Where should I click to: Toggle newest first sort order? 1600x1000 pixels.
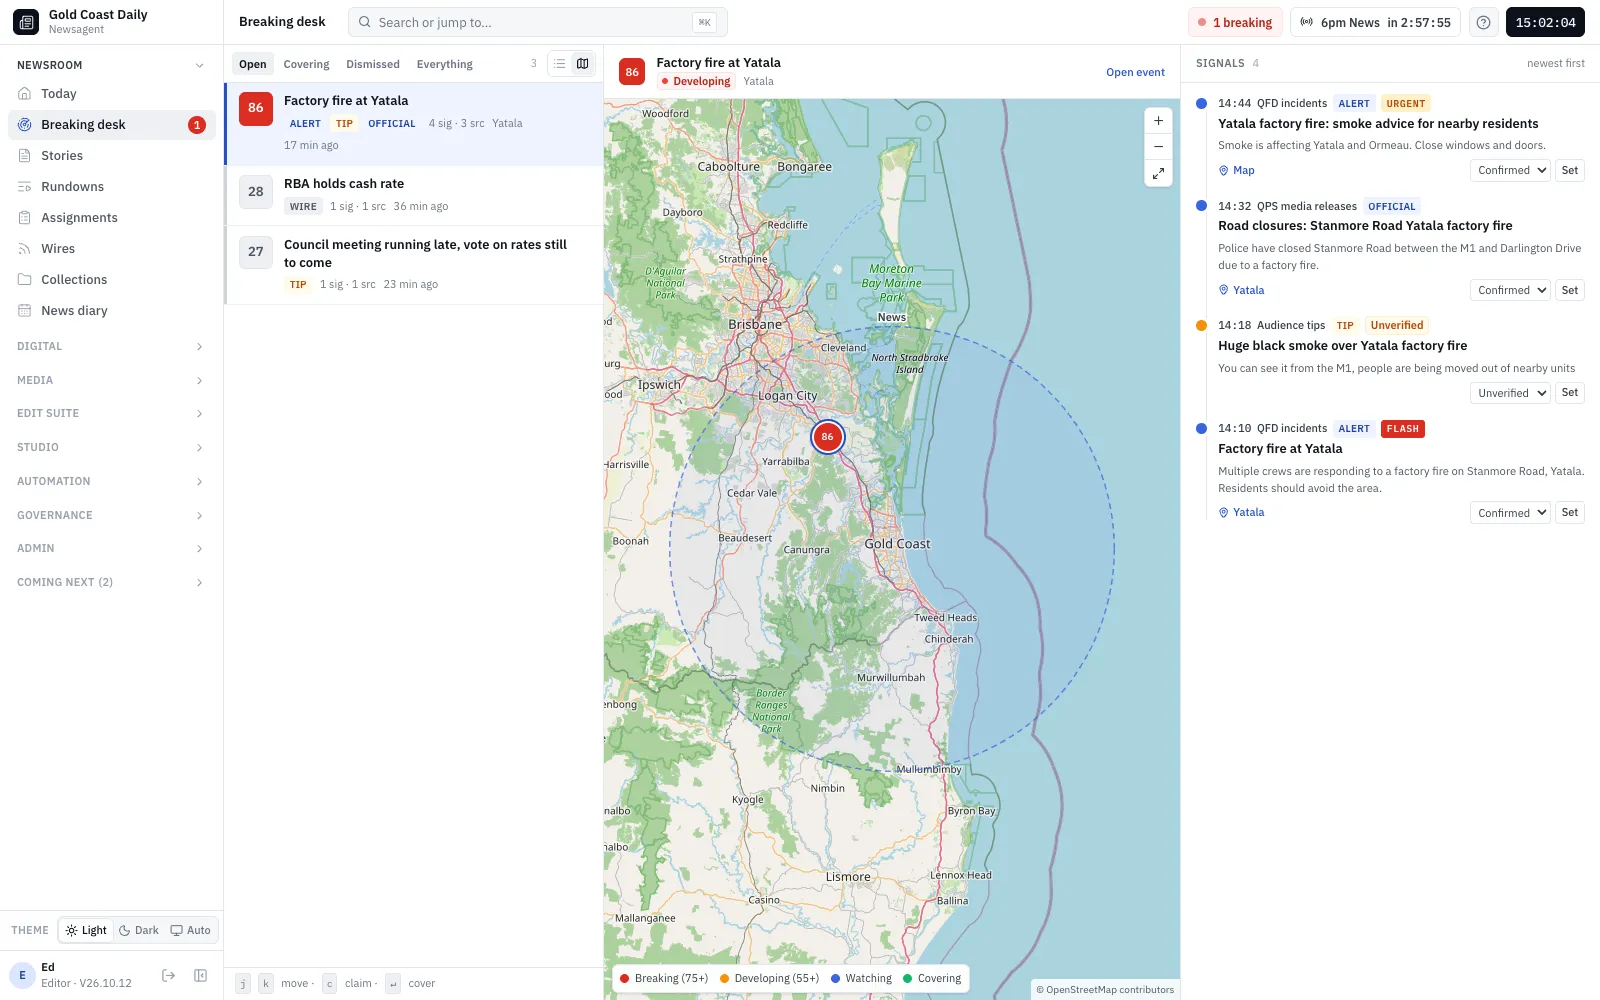pyautogui.click(x=1555, y=64)
